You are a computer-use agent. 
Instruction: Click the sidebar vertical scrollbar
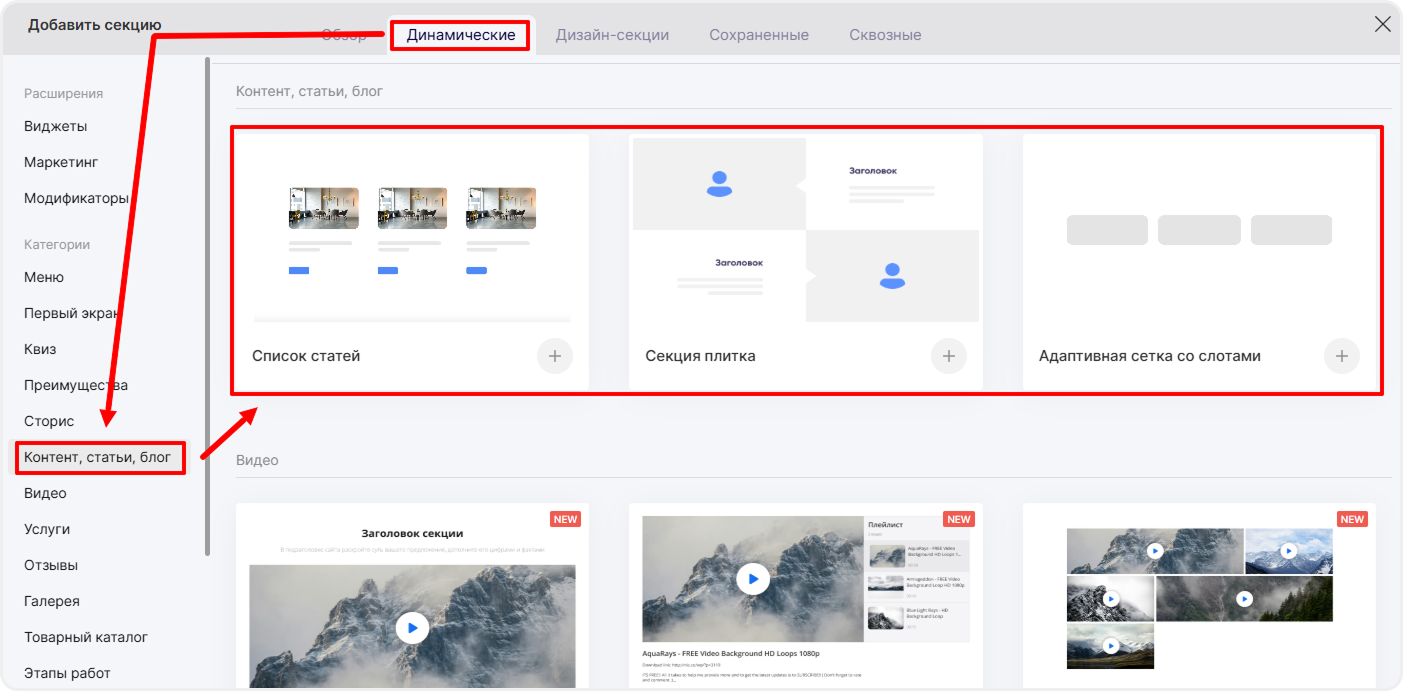[207, 300]
